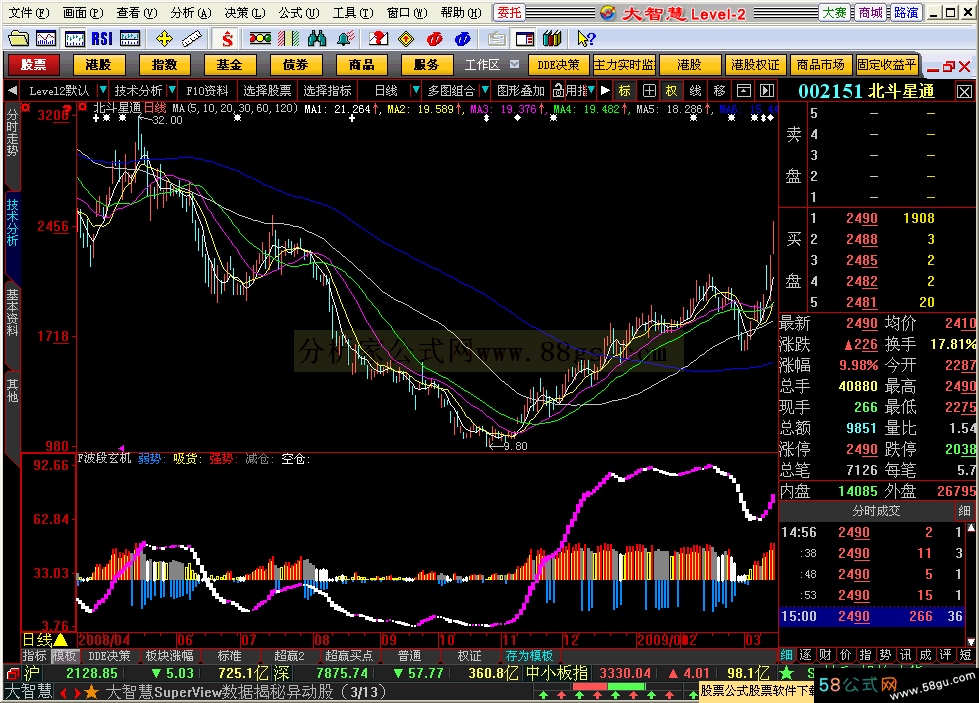Toggle the 权 adjustment button

coord(672,91)
